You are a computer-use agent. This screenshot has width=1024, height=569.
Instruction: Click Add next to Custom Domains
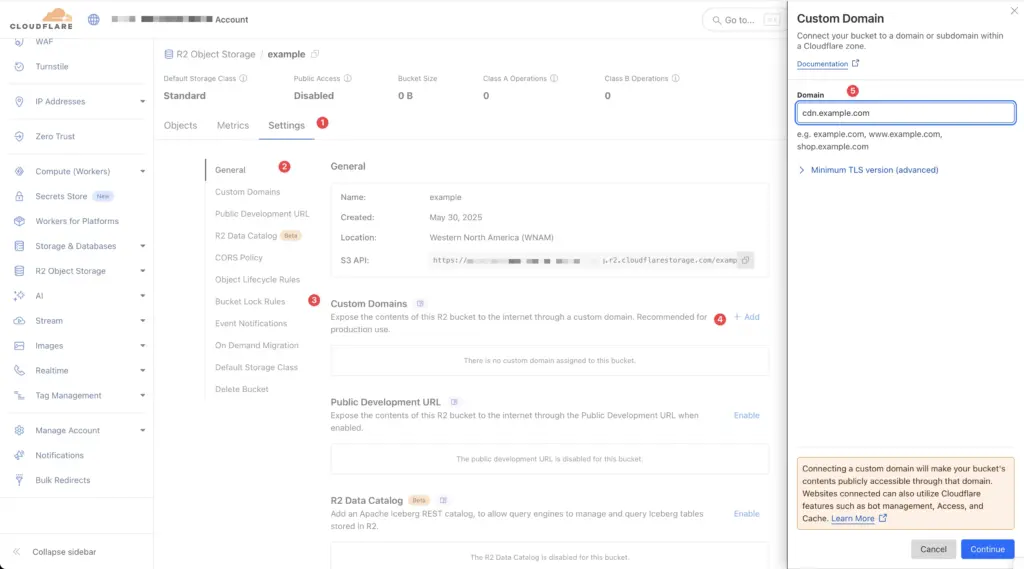pyautogui.click(x=746, y=317)
